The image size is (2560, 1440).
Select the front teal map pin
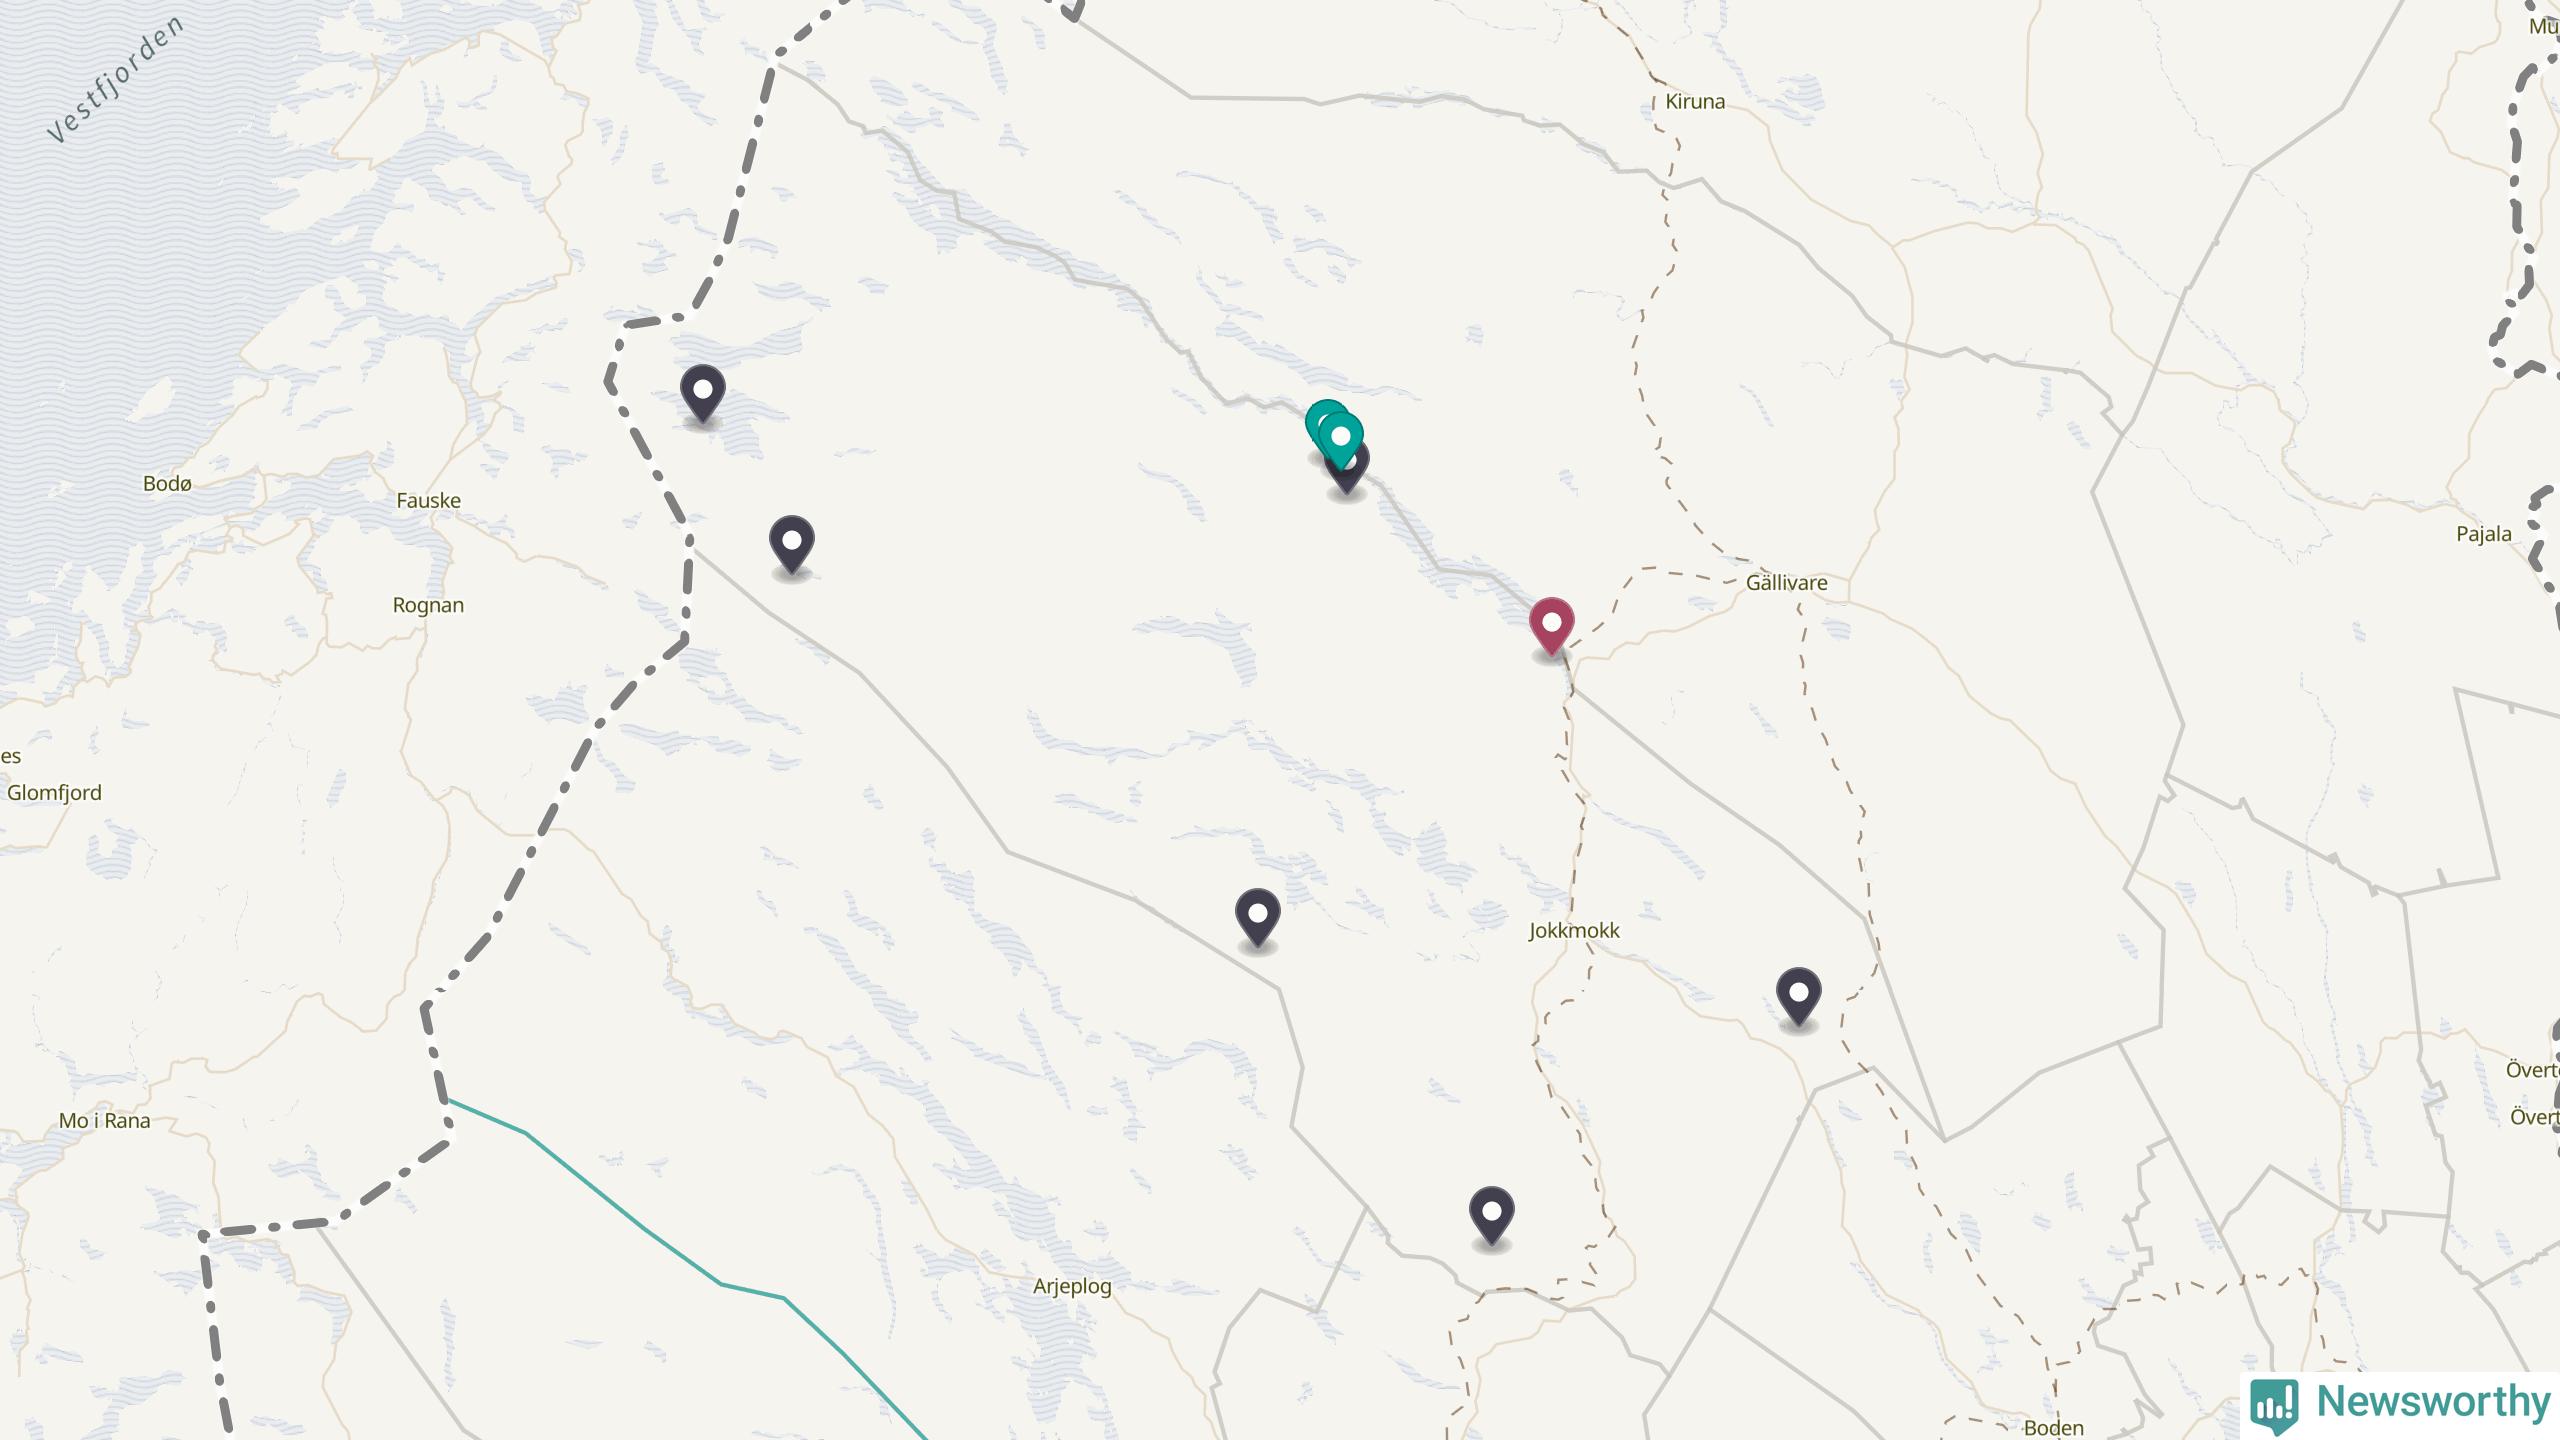pos(1341,440)
